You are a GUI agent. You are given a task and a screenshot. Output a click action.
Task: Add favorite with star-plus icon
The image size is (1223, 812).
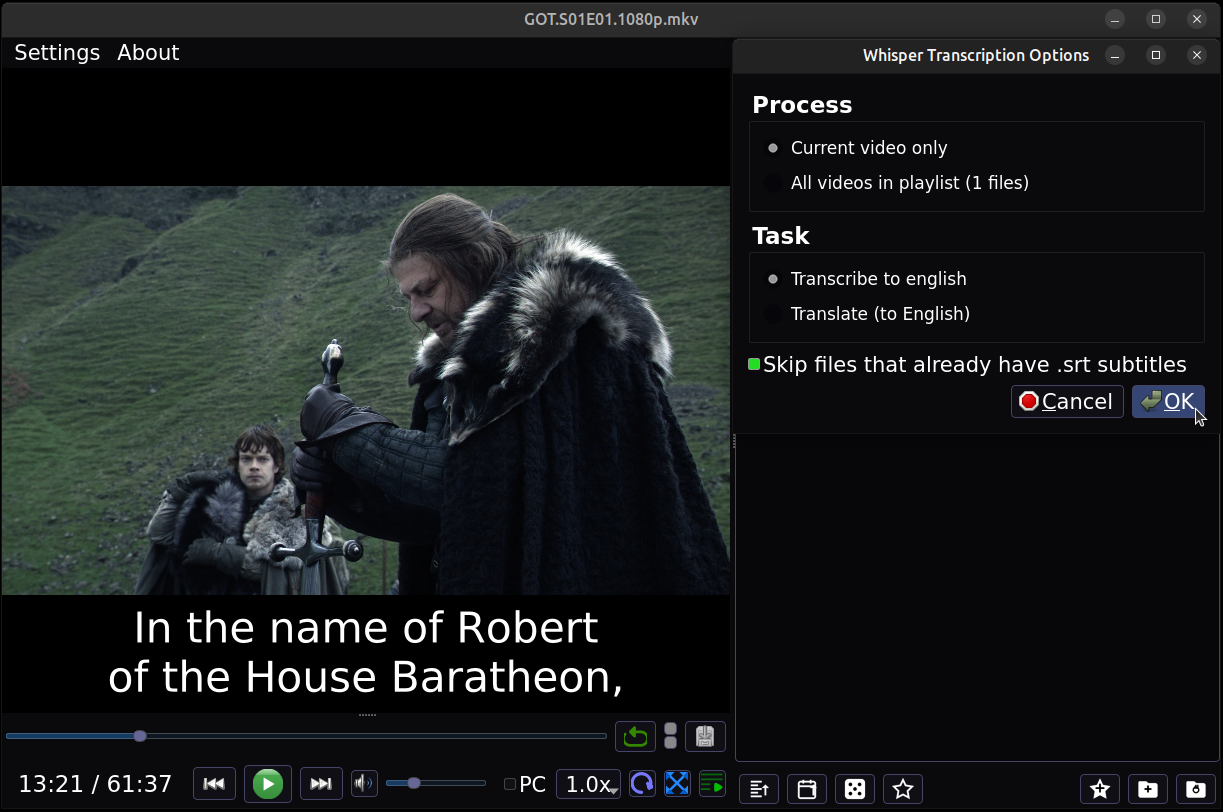(x=1100, y=789)
